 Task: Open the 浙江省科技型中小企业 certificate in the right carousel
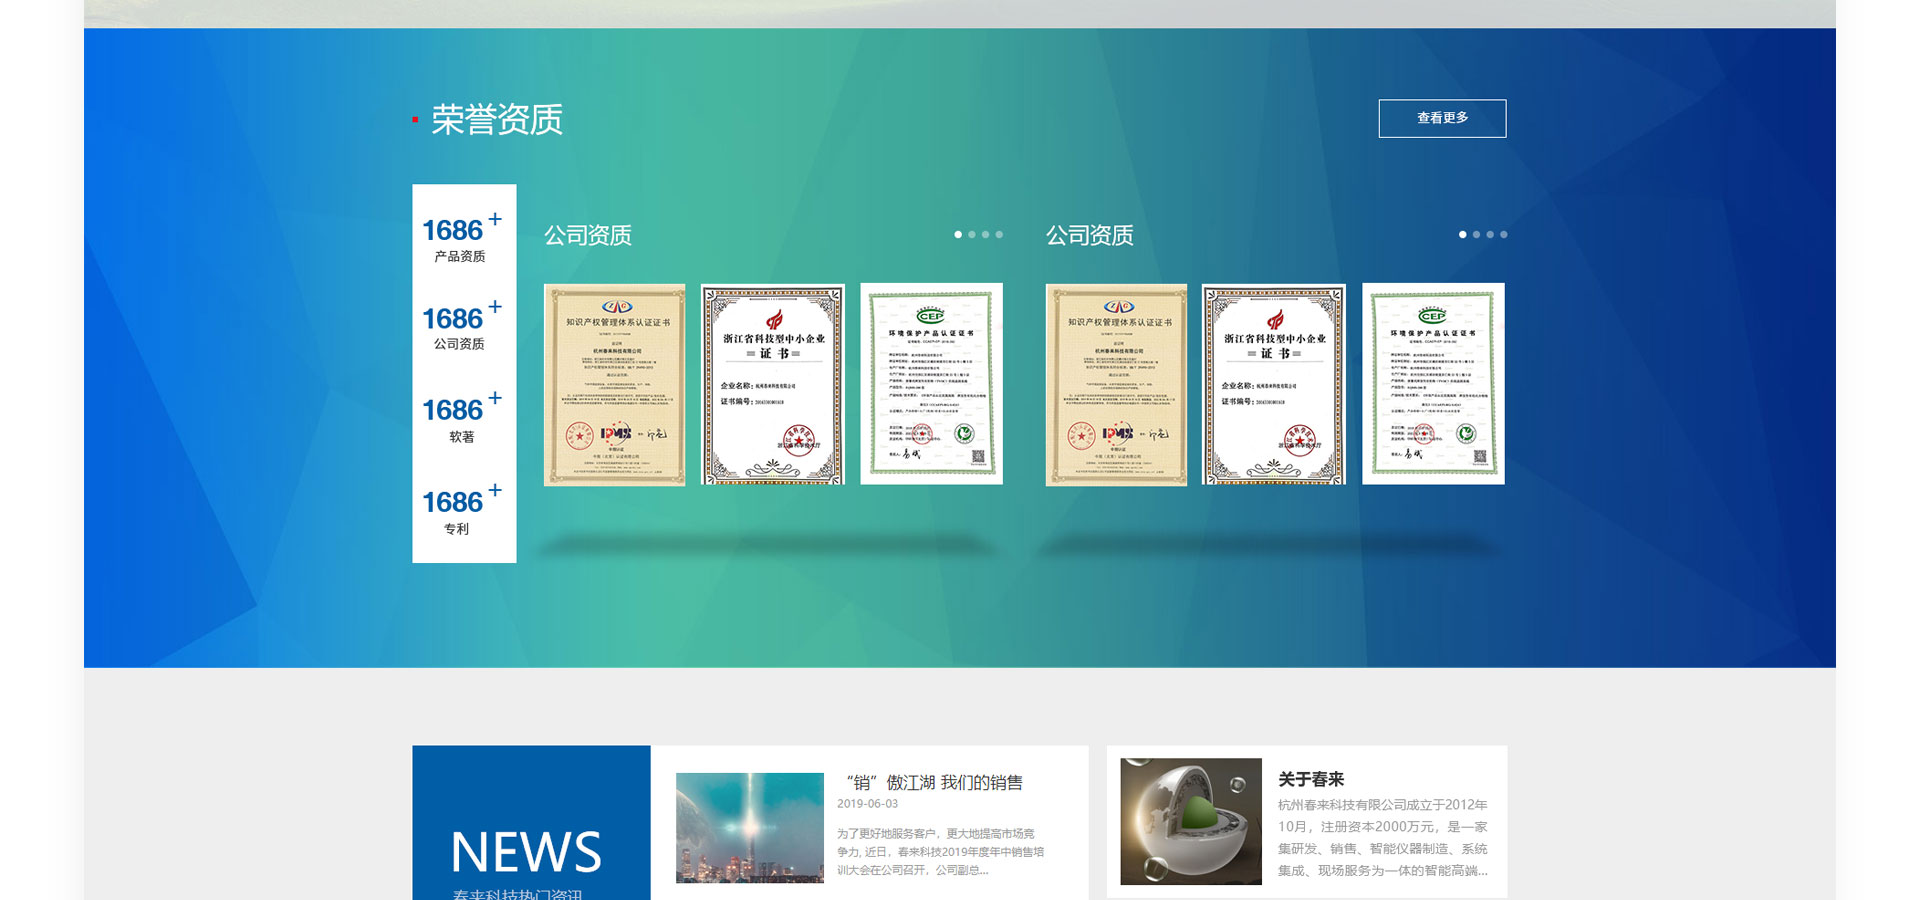[x=1274, y=385]
